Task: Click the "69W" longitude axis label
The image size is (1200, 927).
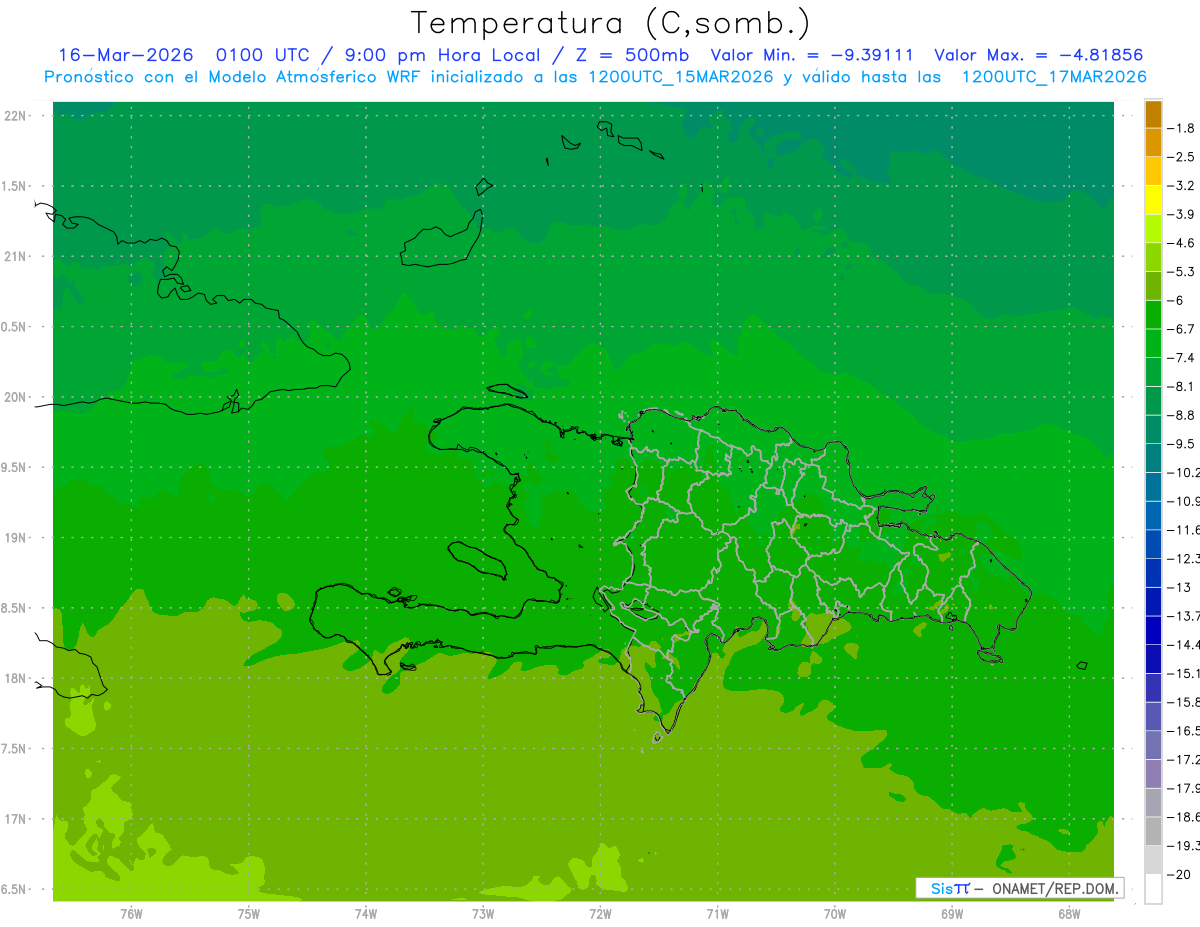Action: pos(952,913)
